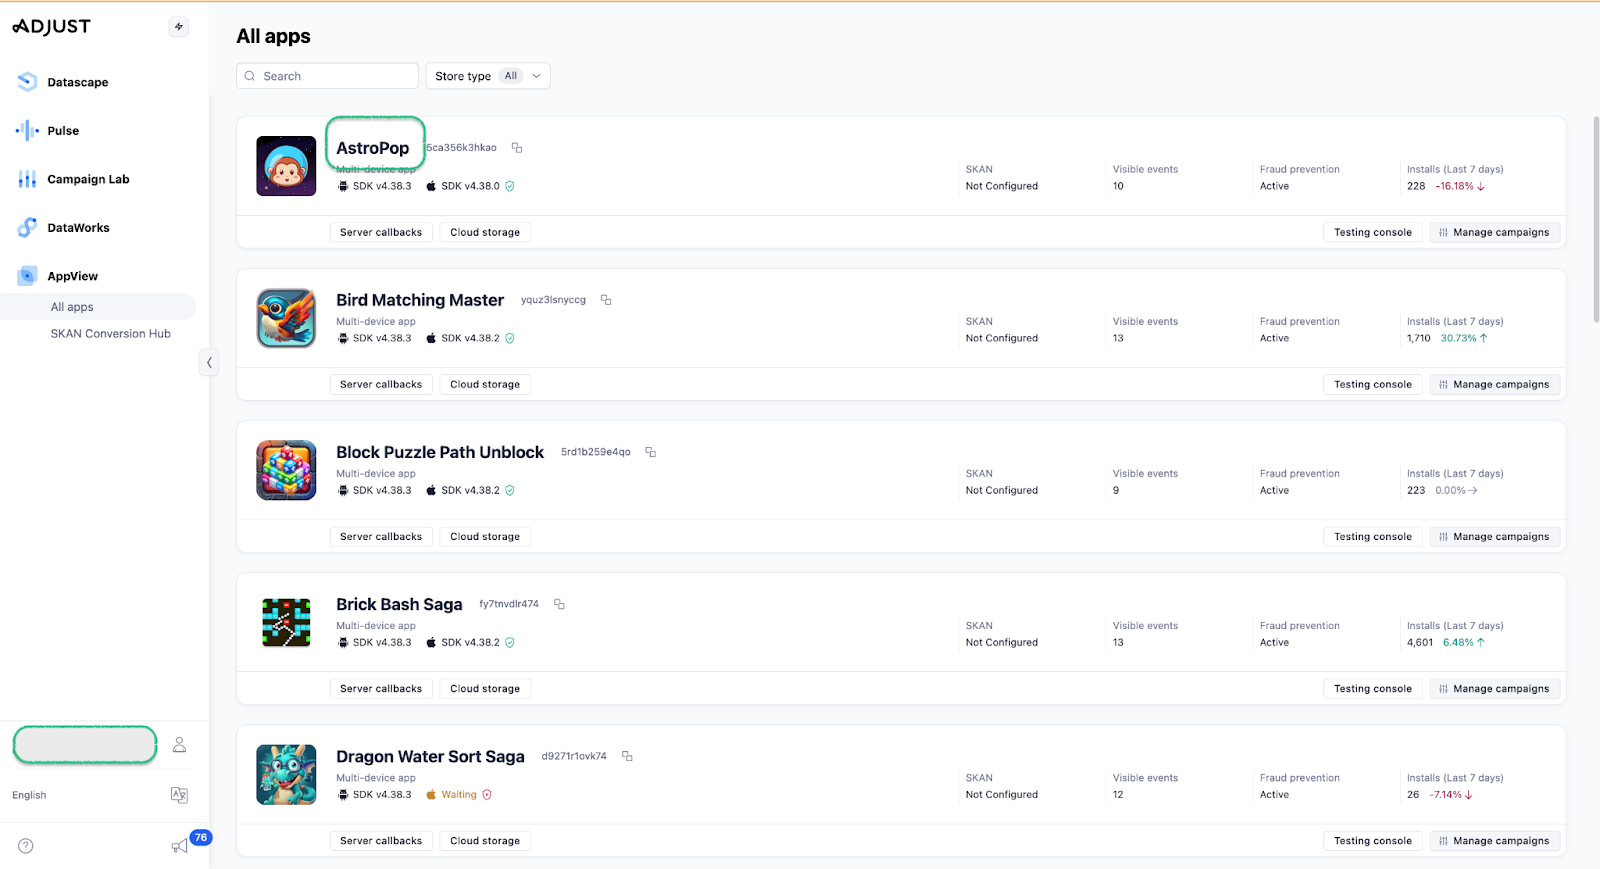Click the AstroPop installs value 228
Screen dimensions: 1600x869
1416,186
